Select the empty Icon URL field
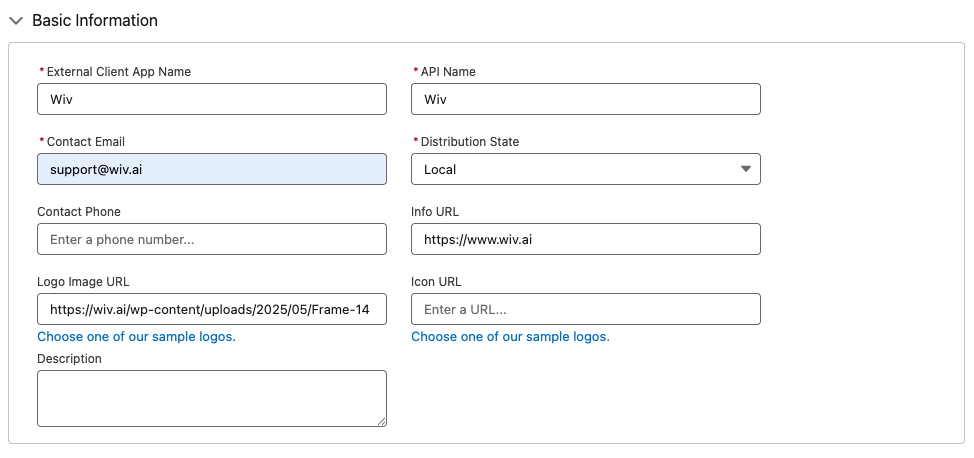 click(585, 309)
